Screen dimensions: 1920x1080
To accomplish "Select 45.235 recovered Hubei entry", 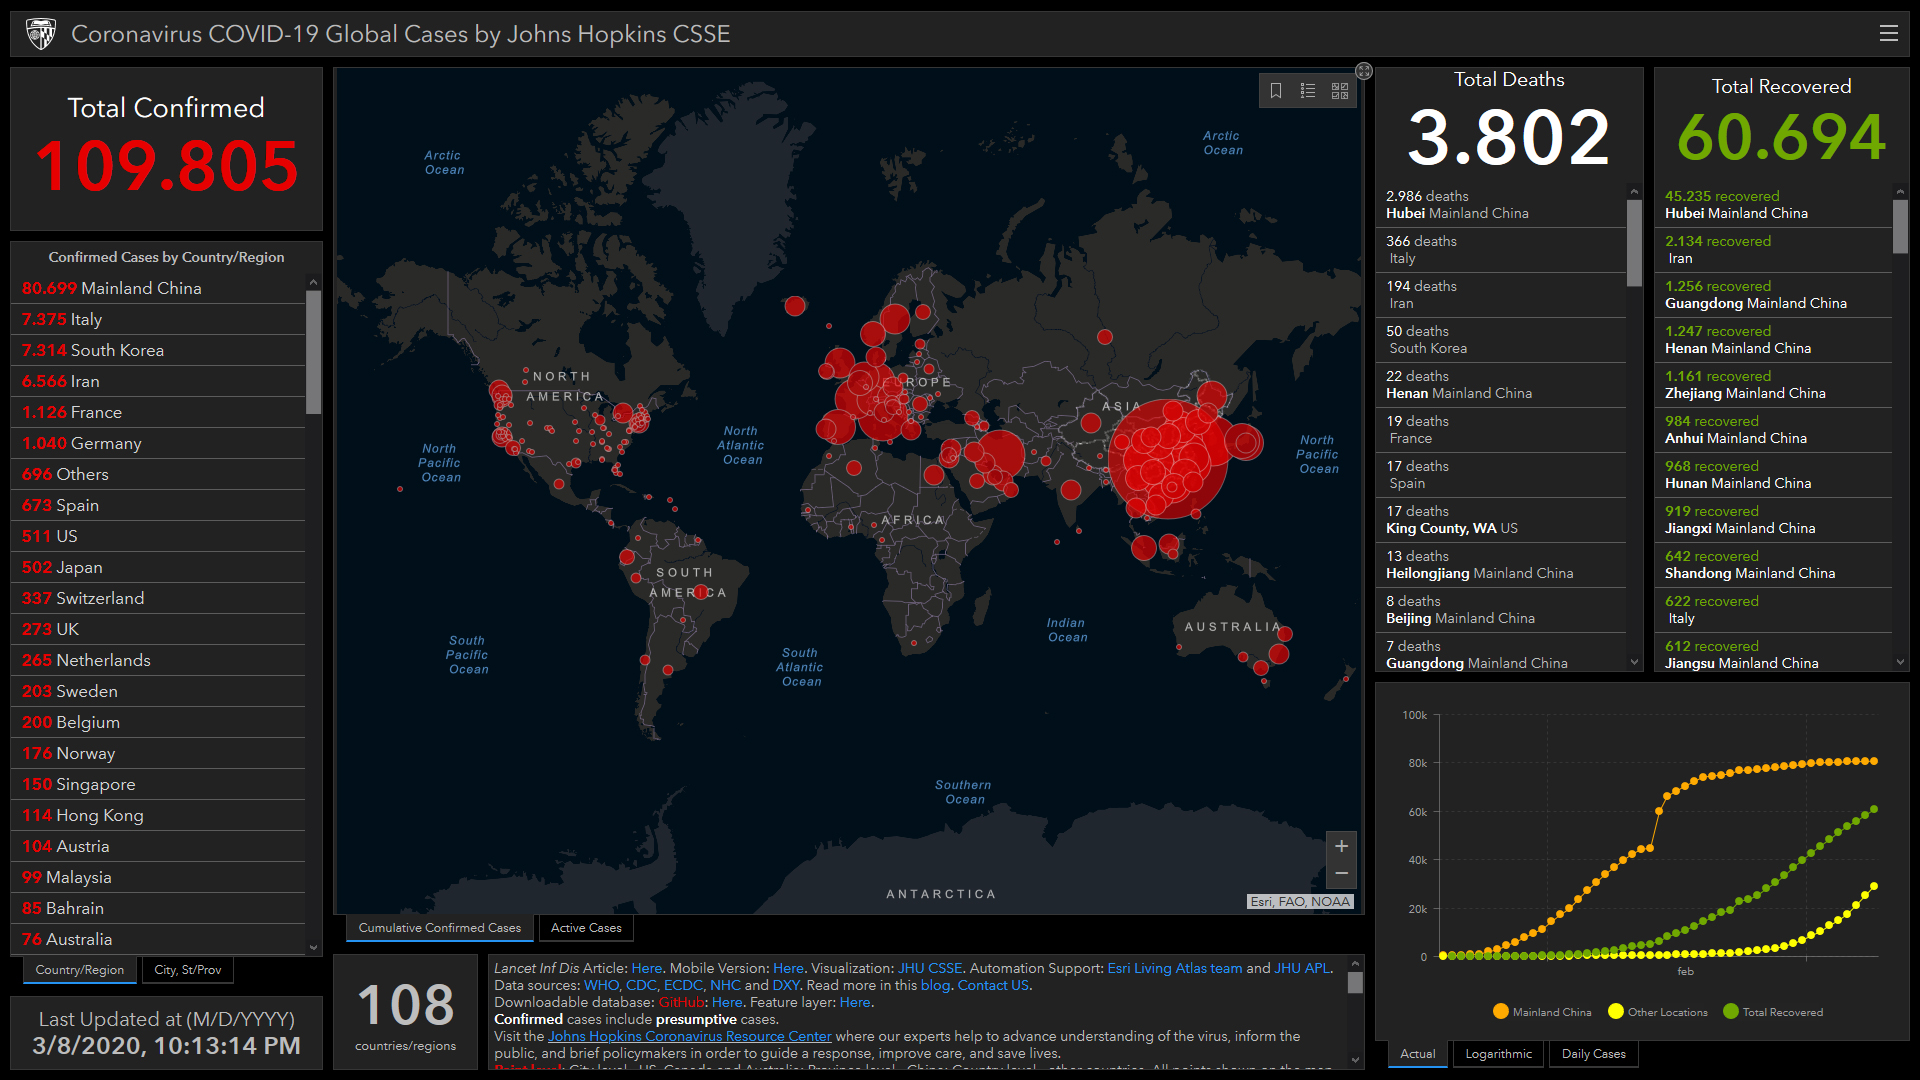I will (x=1774, y=205).
